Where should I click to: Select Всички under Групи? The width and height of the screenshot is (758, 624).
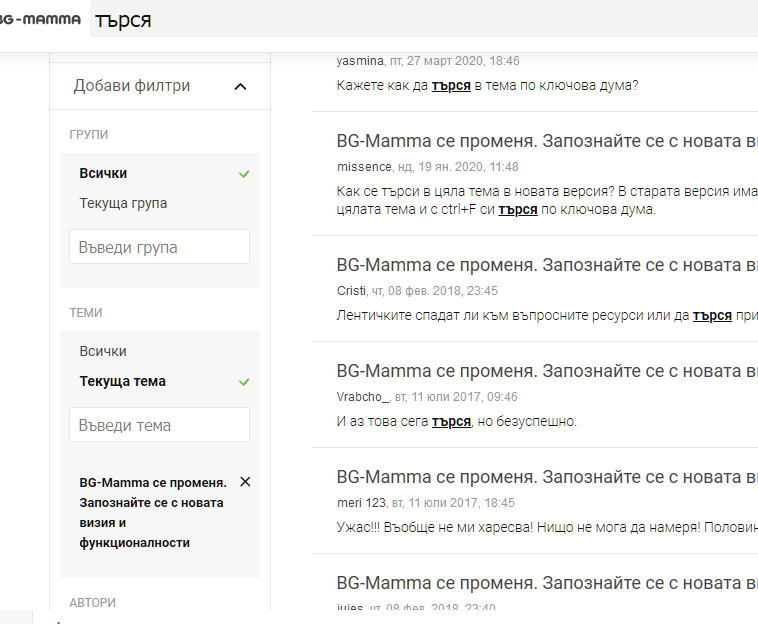[x=104, y=173]
